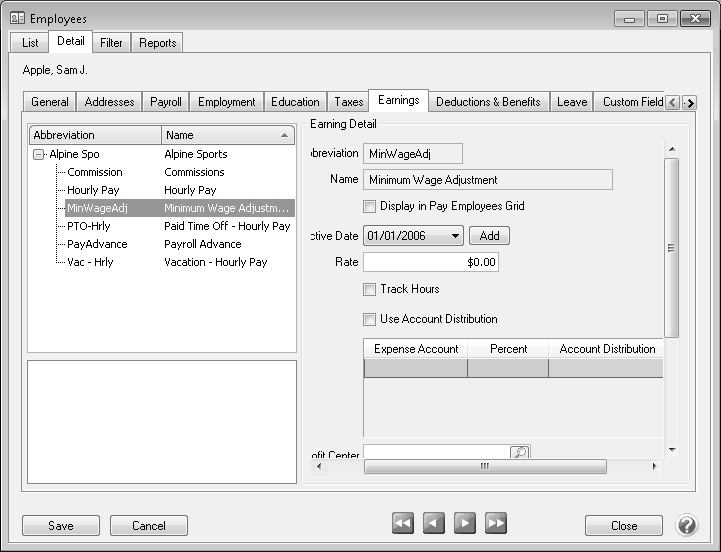This screenshot has height=552, width=721.
Task: Click the horizontal scrollbar in Earning Detail
Action: pyautogui.click(x=485, y=466)
